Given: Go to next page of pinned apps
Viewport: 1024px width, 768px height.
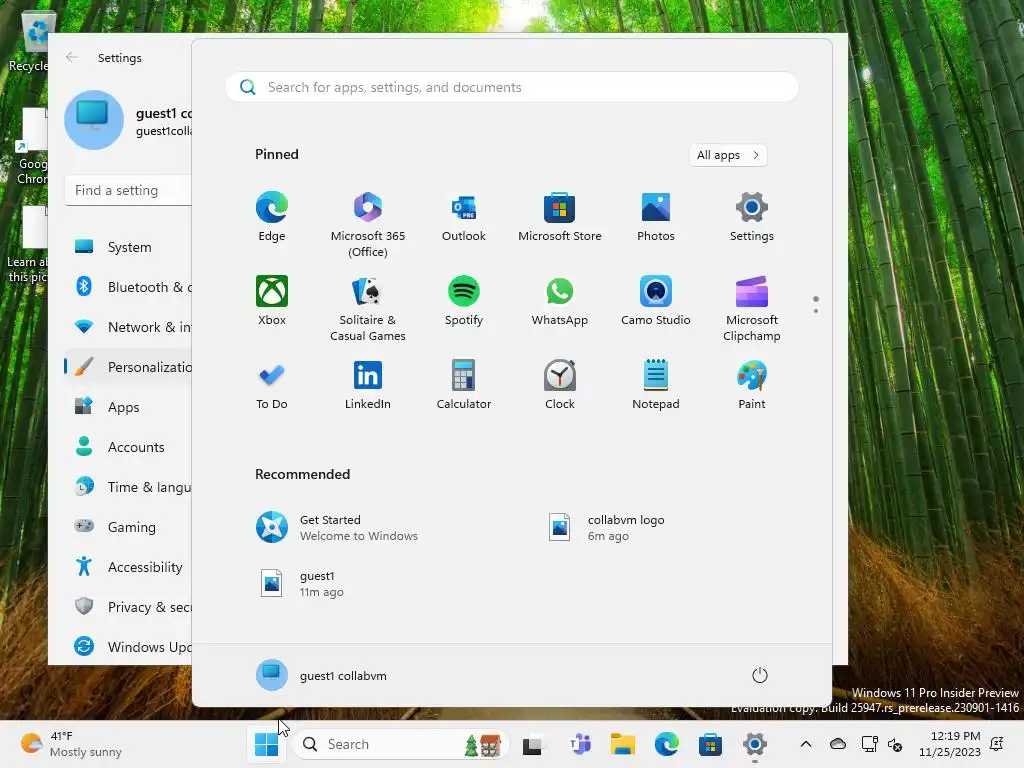Looking at the screenshot, I should pyautogui.click(x=816, y=311).
